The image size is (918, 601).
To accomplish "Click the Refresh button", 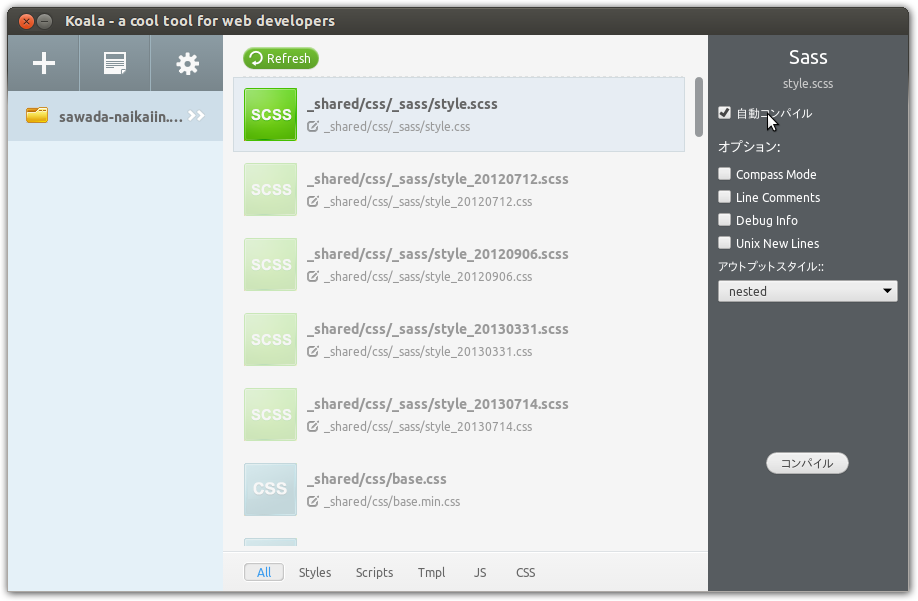I will click(281, 59).
